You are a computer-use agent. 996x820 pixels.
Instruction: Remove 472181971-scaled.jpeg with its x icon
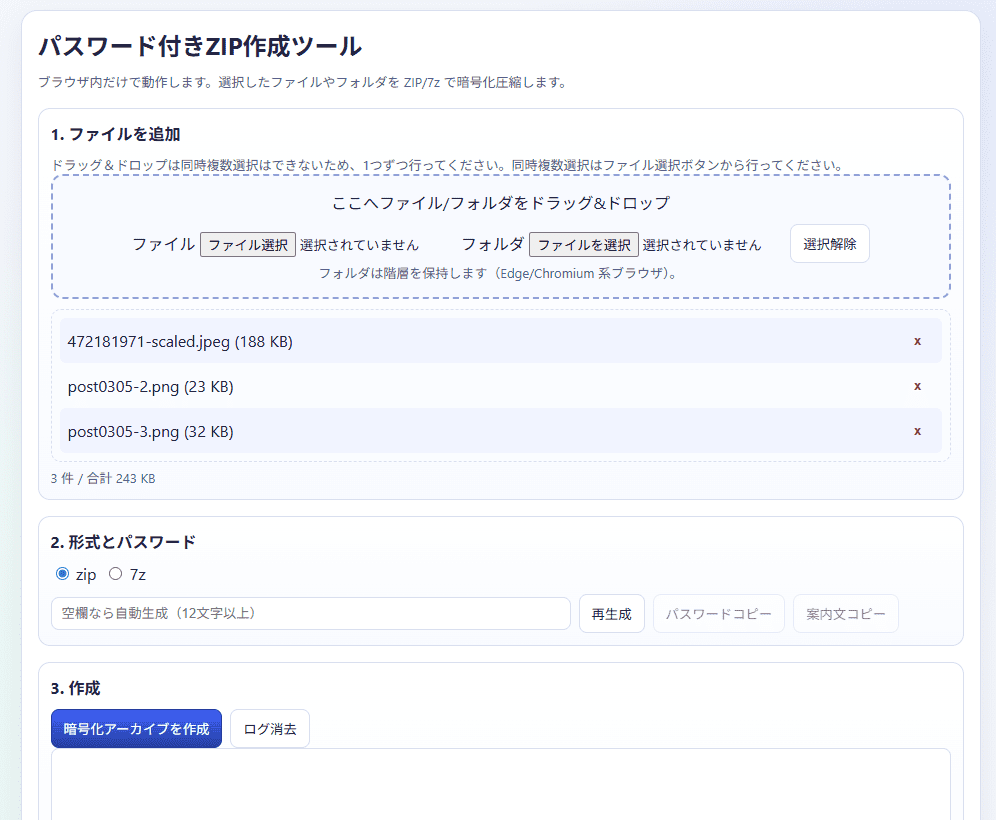coord(917,341)
